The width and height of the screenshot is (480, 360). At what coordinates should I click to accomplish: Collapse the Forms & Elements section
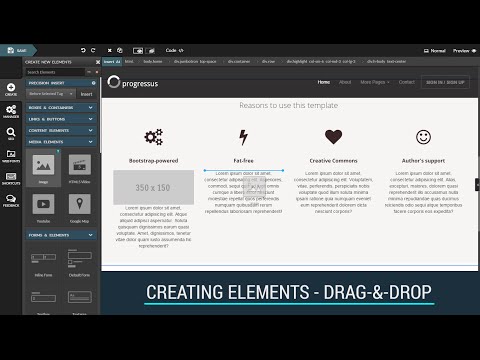coord(61,235)
